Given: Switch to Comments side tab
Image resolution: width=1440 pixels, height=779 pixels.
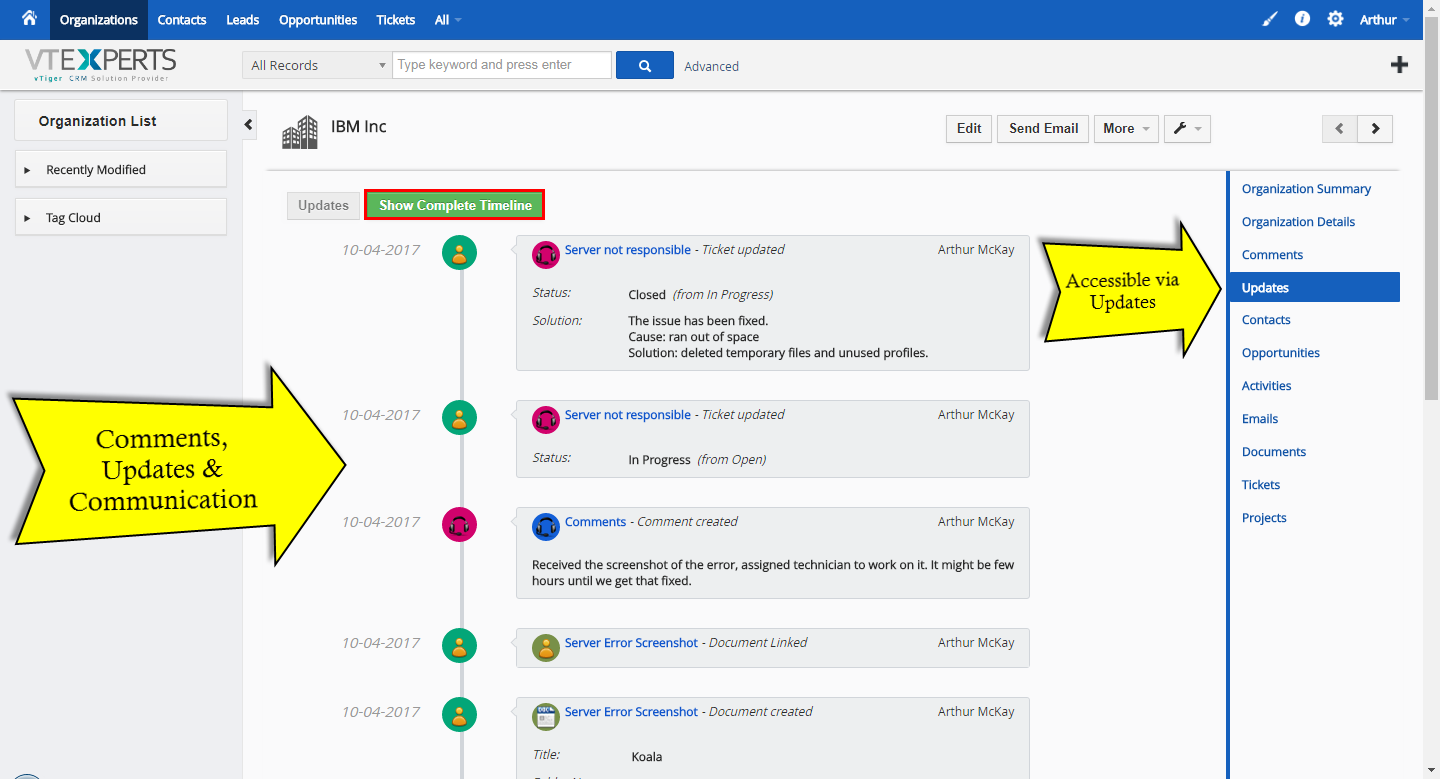Looking at the screenshot, I should 1272,255.
